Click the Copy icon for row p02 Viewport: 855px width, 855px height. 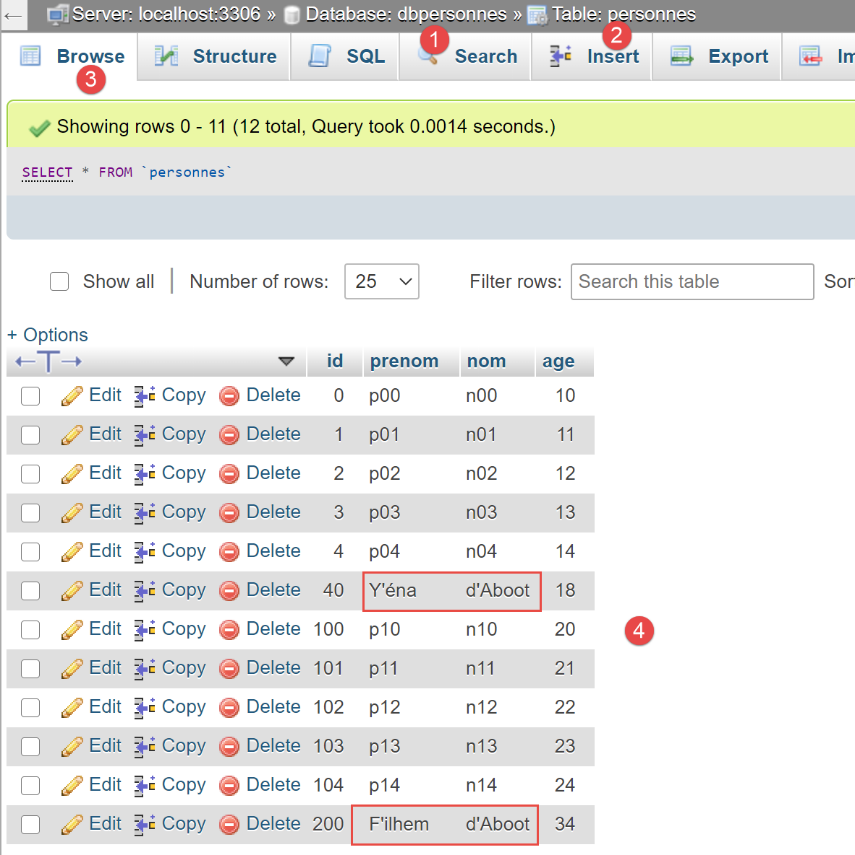[145, 474]
